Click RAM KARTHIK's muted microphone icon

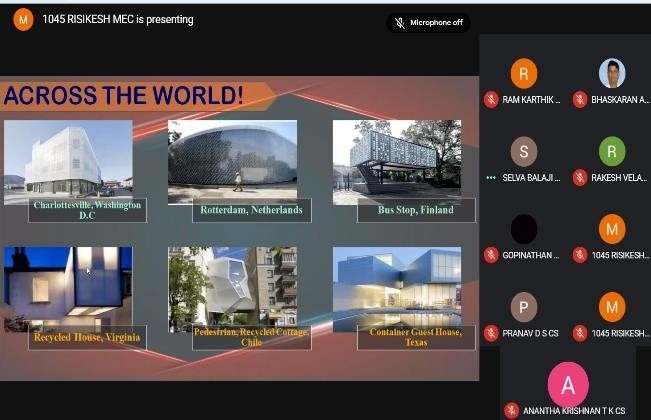(x=491, y=100)
